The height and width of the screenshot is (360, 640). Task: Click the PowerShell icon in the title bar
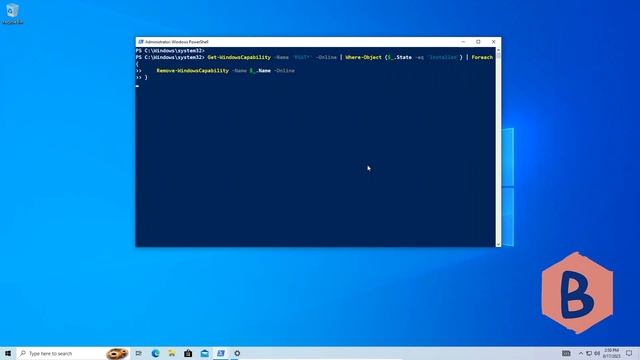(141, 42)
